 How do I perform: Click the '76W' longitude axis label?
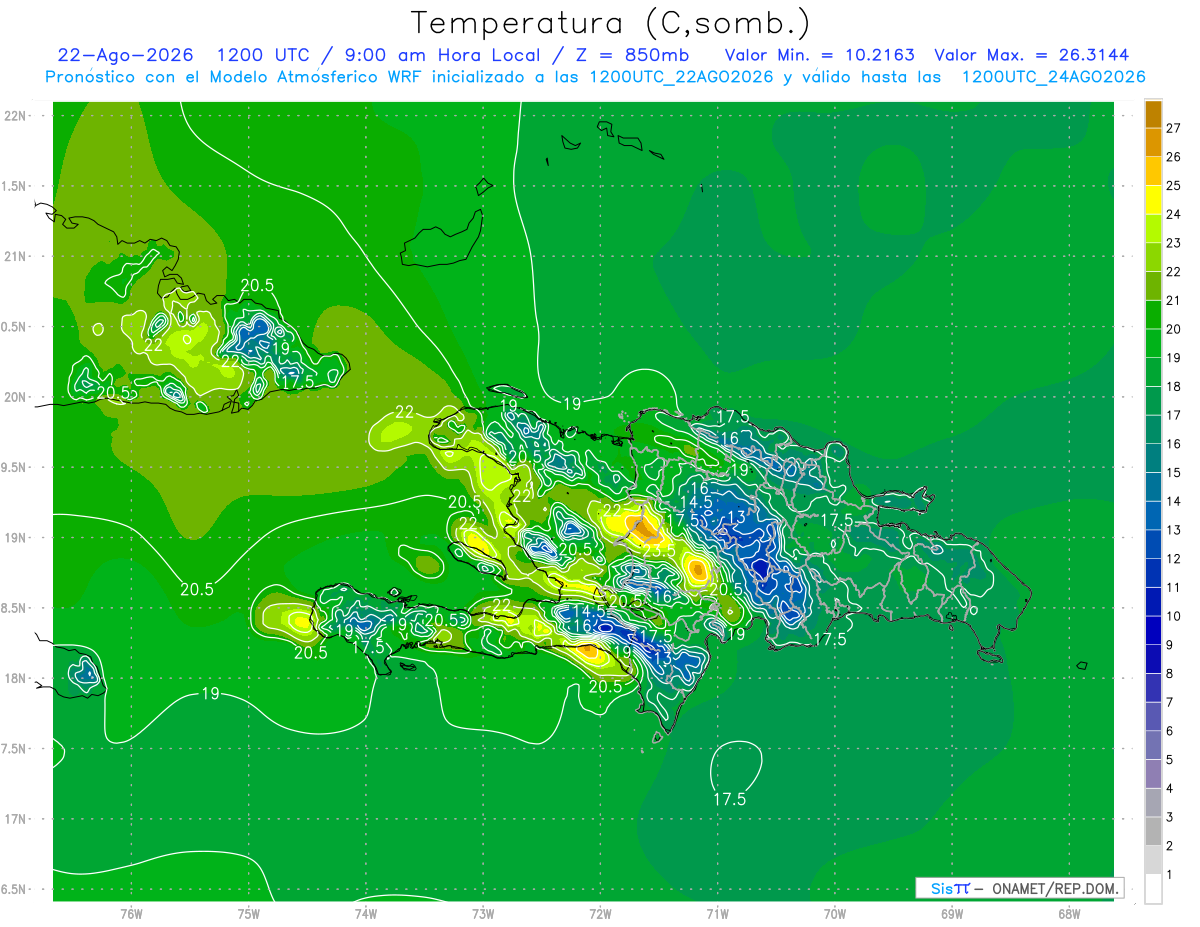(131, 913)
